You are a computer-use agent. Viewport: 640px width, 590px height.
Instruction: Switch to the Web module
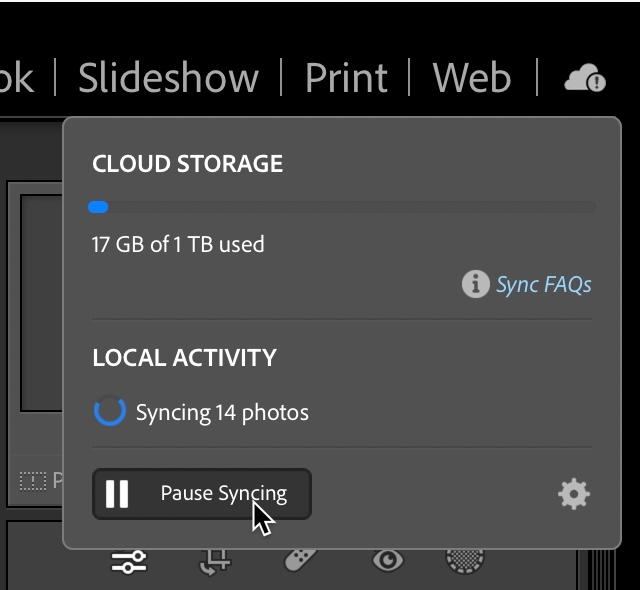tap(472, 78)
